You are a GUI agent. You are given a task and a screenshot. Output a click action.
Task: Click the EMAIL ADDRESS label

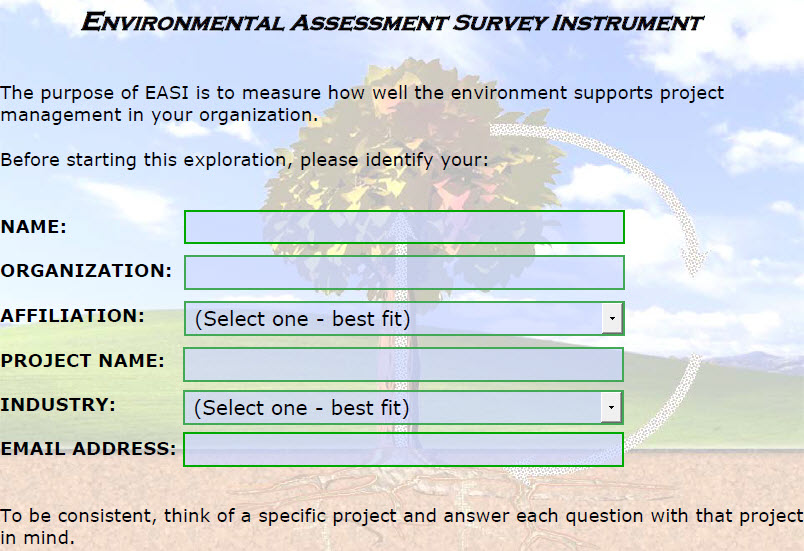pos(89,449)
